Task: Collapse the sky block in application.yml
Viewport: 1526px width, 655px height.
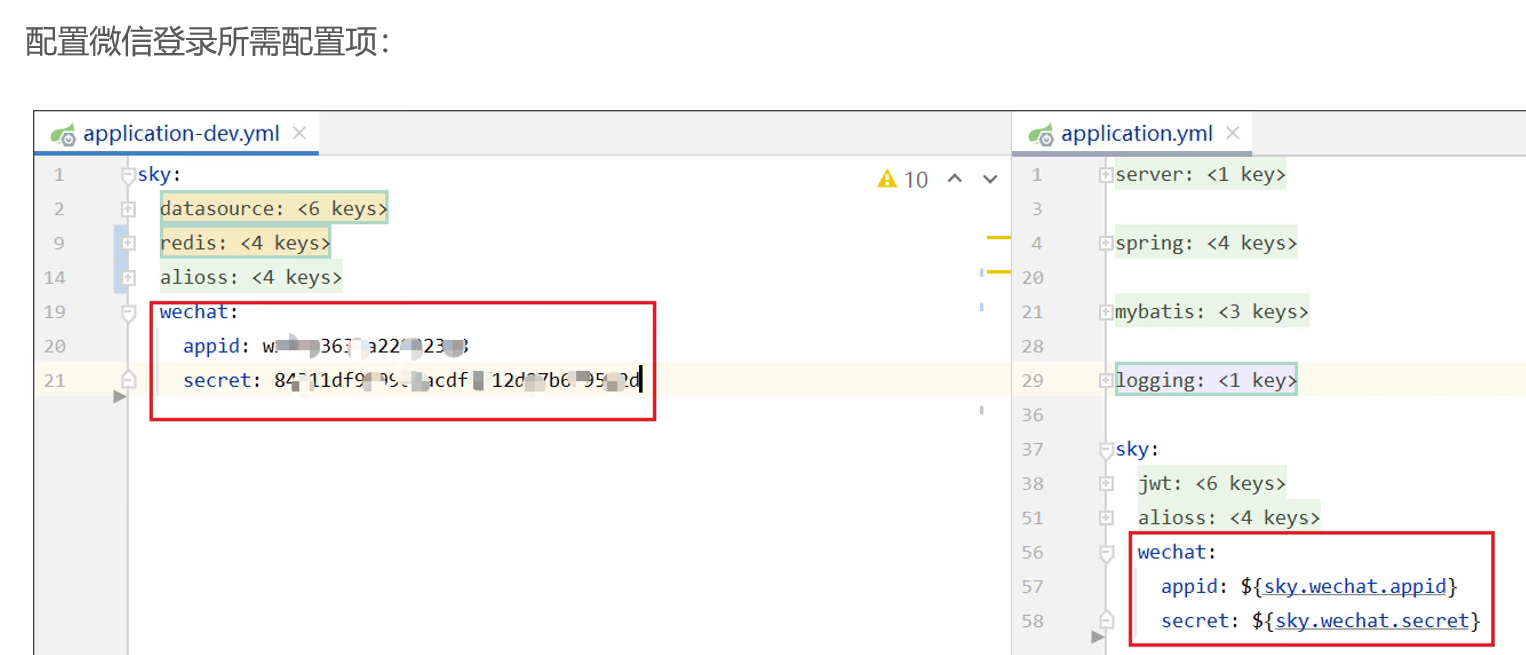Action: pyautogui.click(x=1105, y=450)
